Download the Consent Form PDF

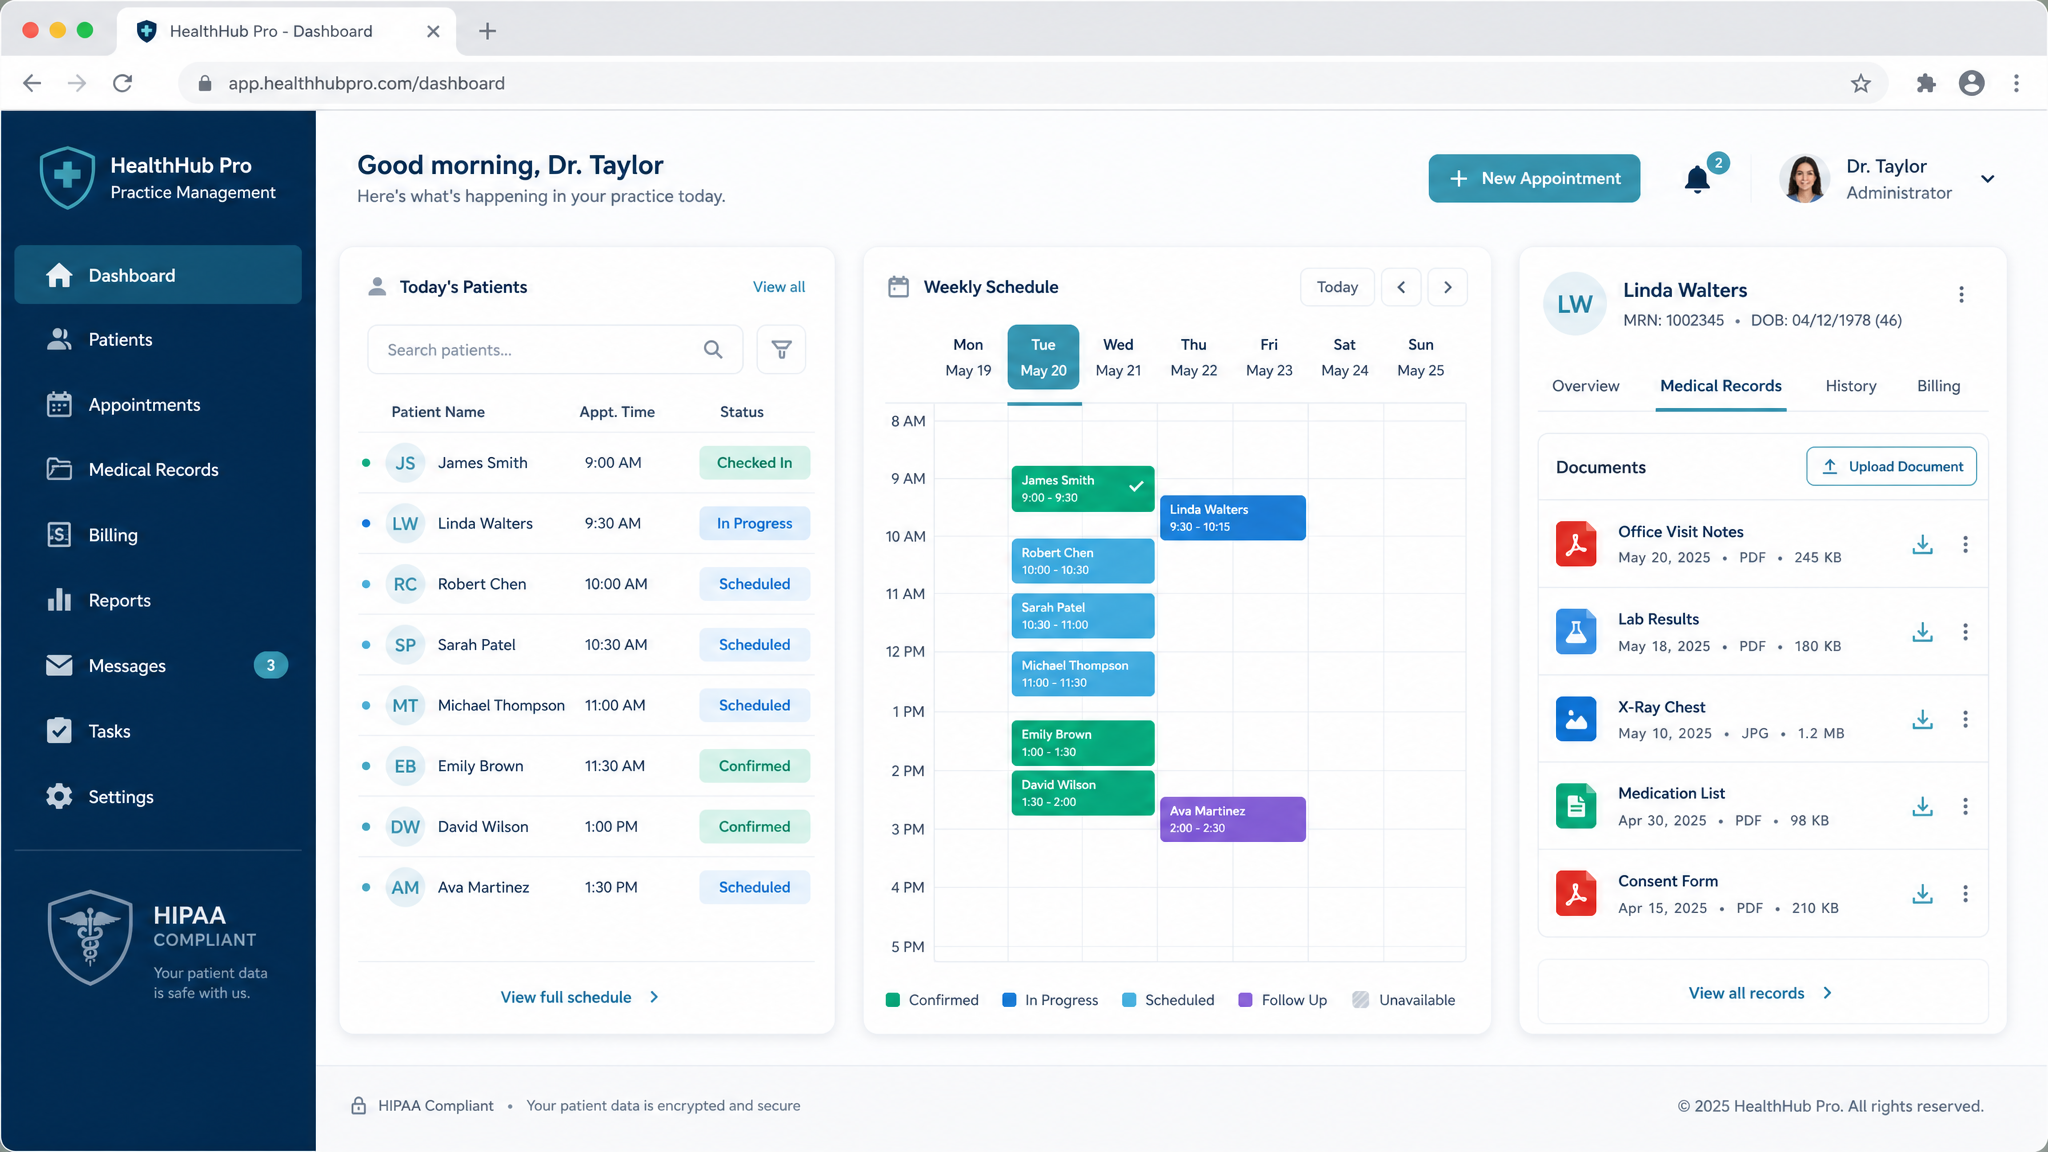tap(1922, 894)
